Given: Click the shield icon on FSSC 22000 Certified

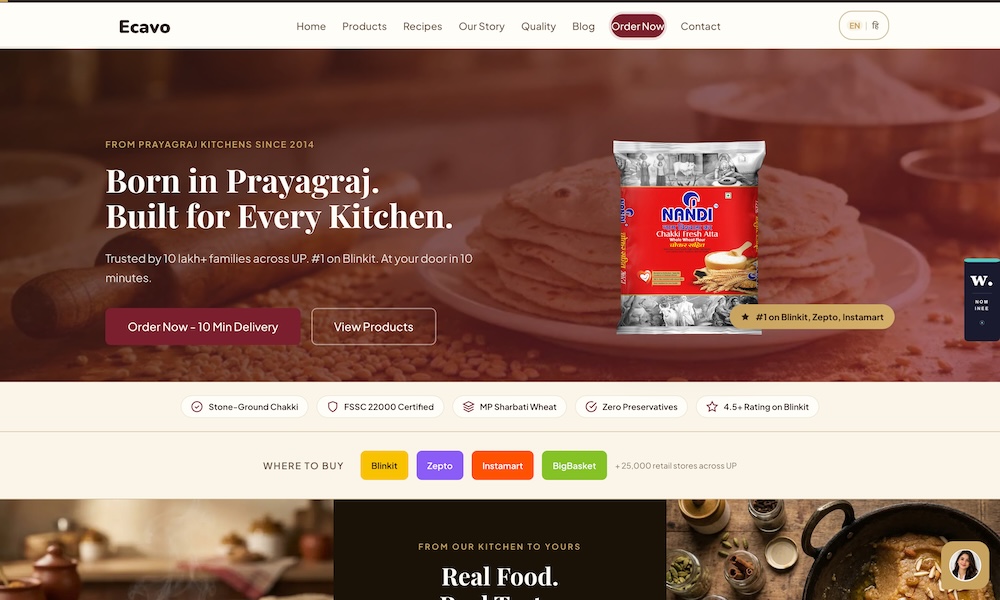Looking at the screenshot, I should tap(332, 407).
